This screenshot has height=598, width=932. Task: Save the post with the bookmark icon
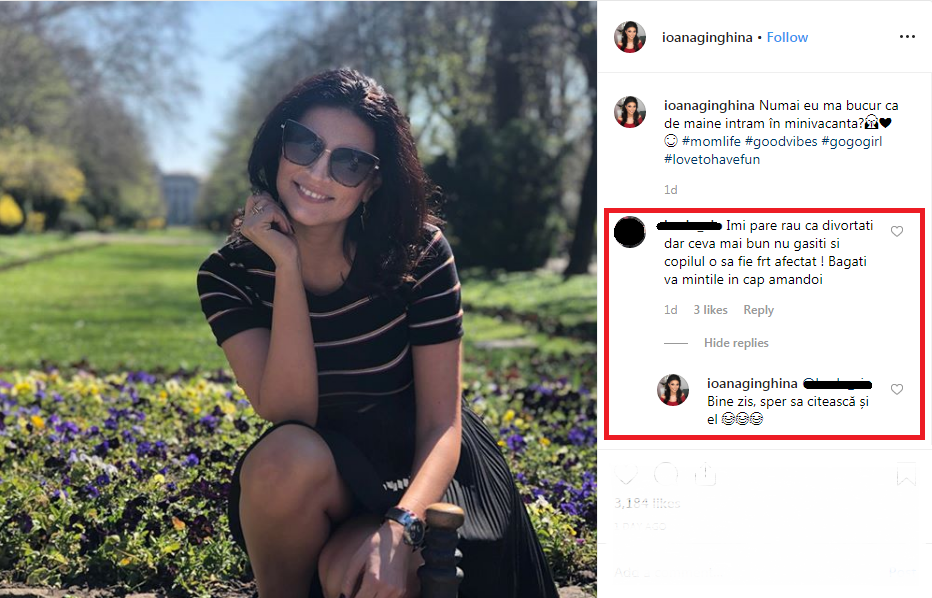(x=906, y=476)
